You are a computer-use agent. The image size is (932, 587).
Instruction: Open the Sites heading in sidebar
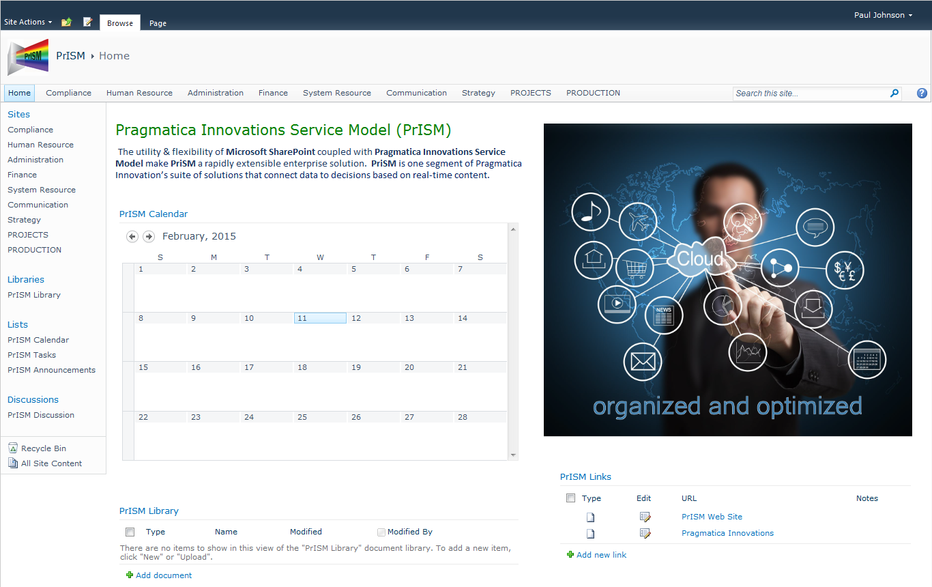pyautogui.click(x=18, y=114)
